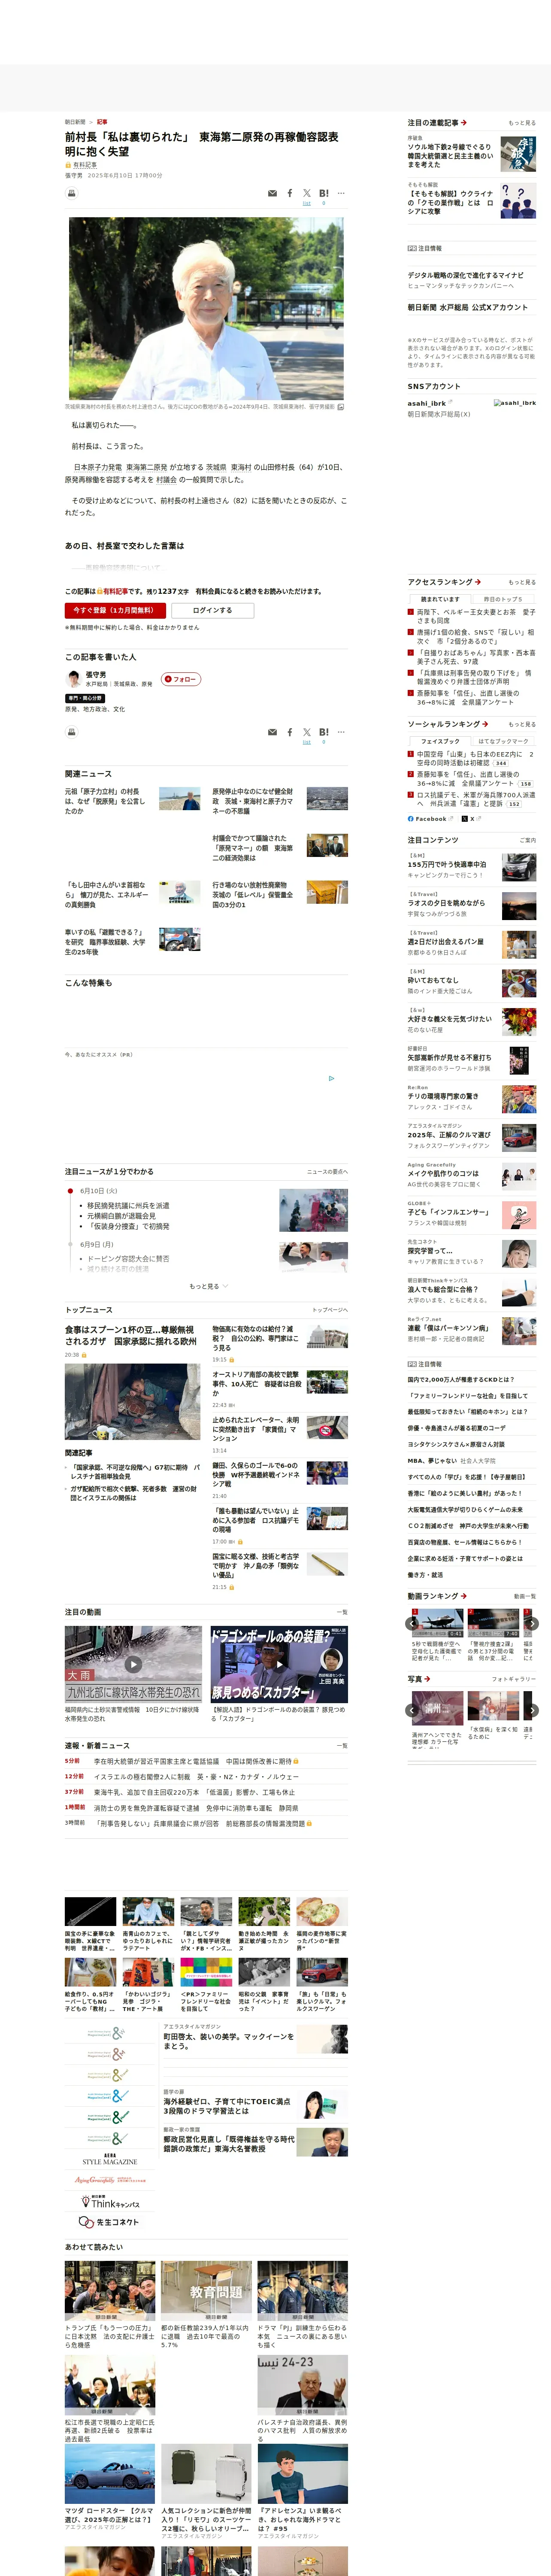Image resolution: width=551 pixels, height=2576 pixels.
Task: Click the Facebook icon below the author section
Action: coord(290,732)
